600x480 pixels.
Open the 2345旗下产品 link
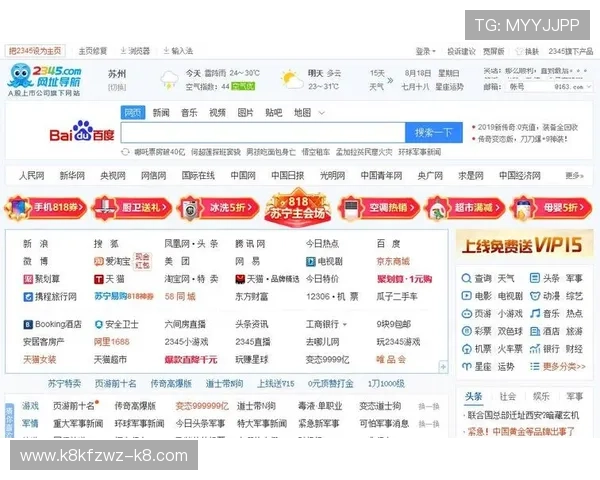tap(571, 51)
